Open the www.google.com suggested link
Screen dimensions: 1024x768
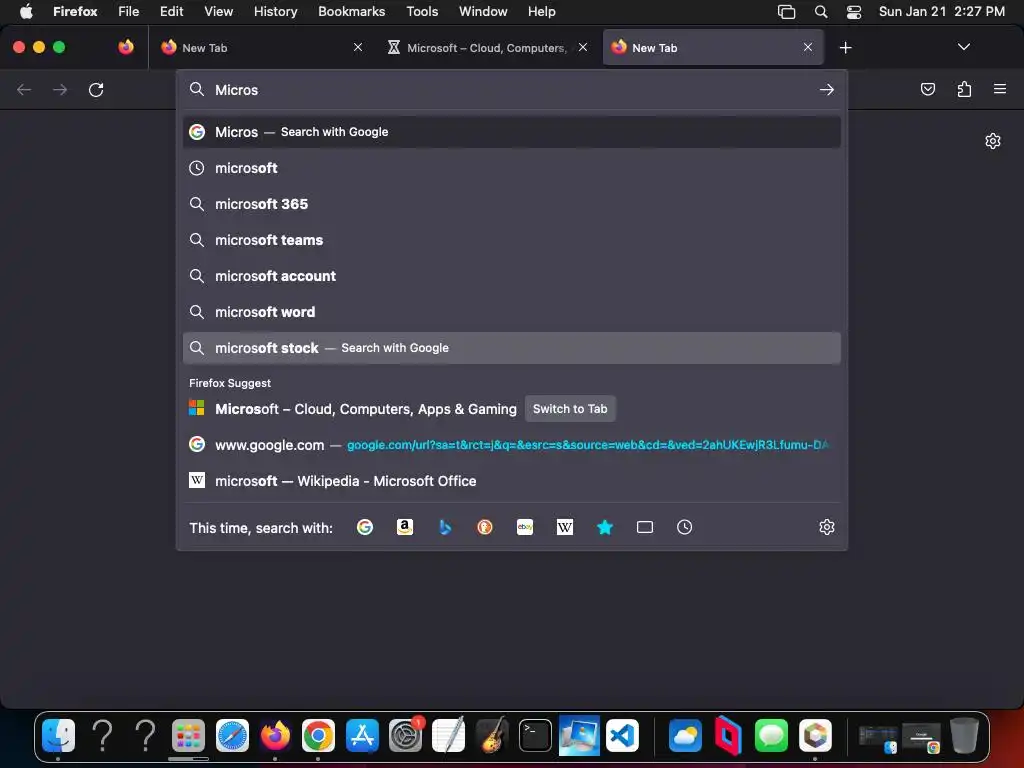(x=512, y=445)
